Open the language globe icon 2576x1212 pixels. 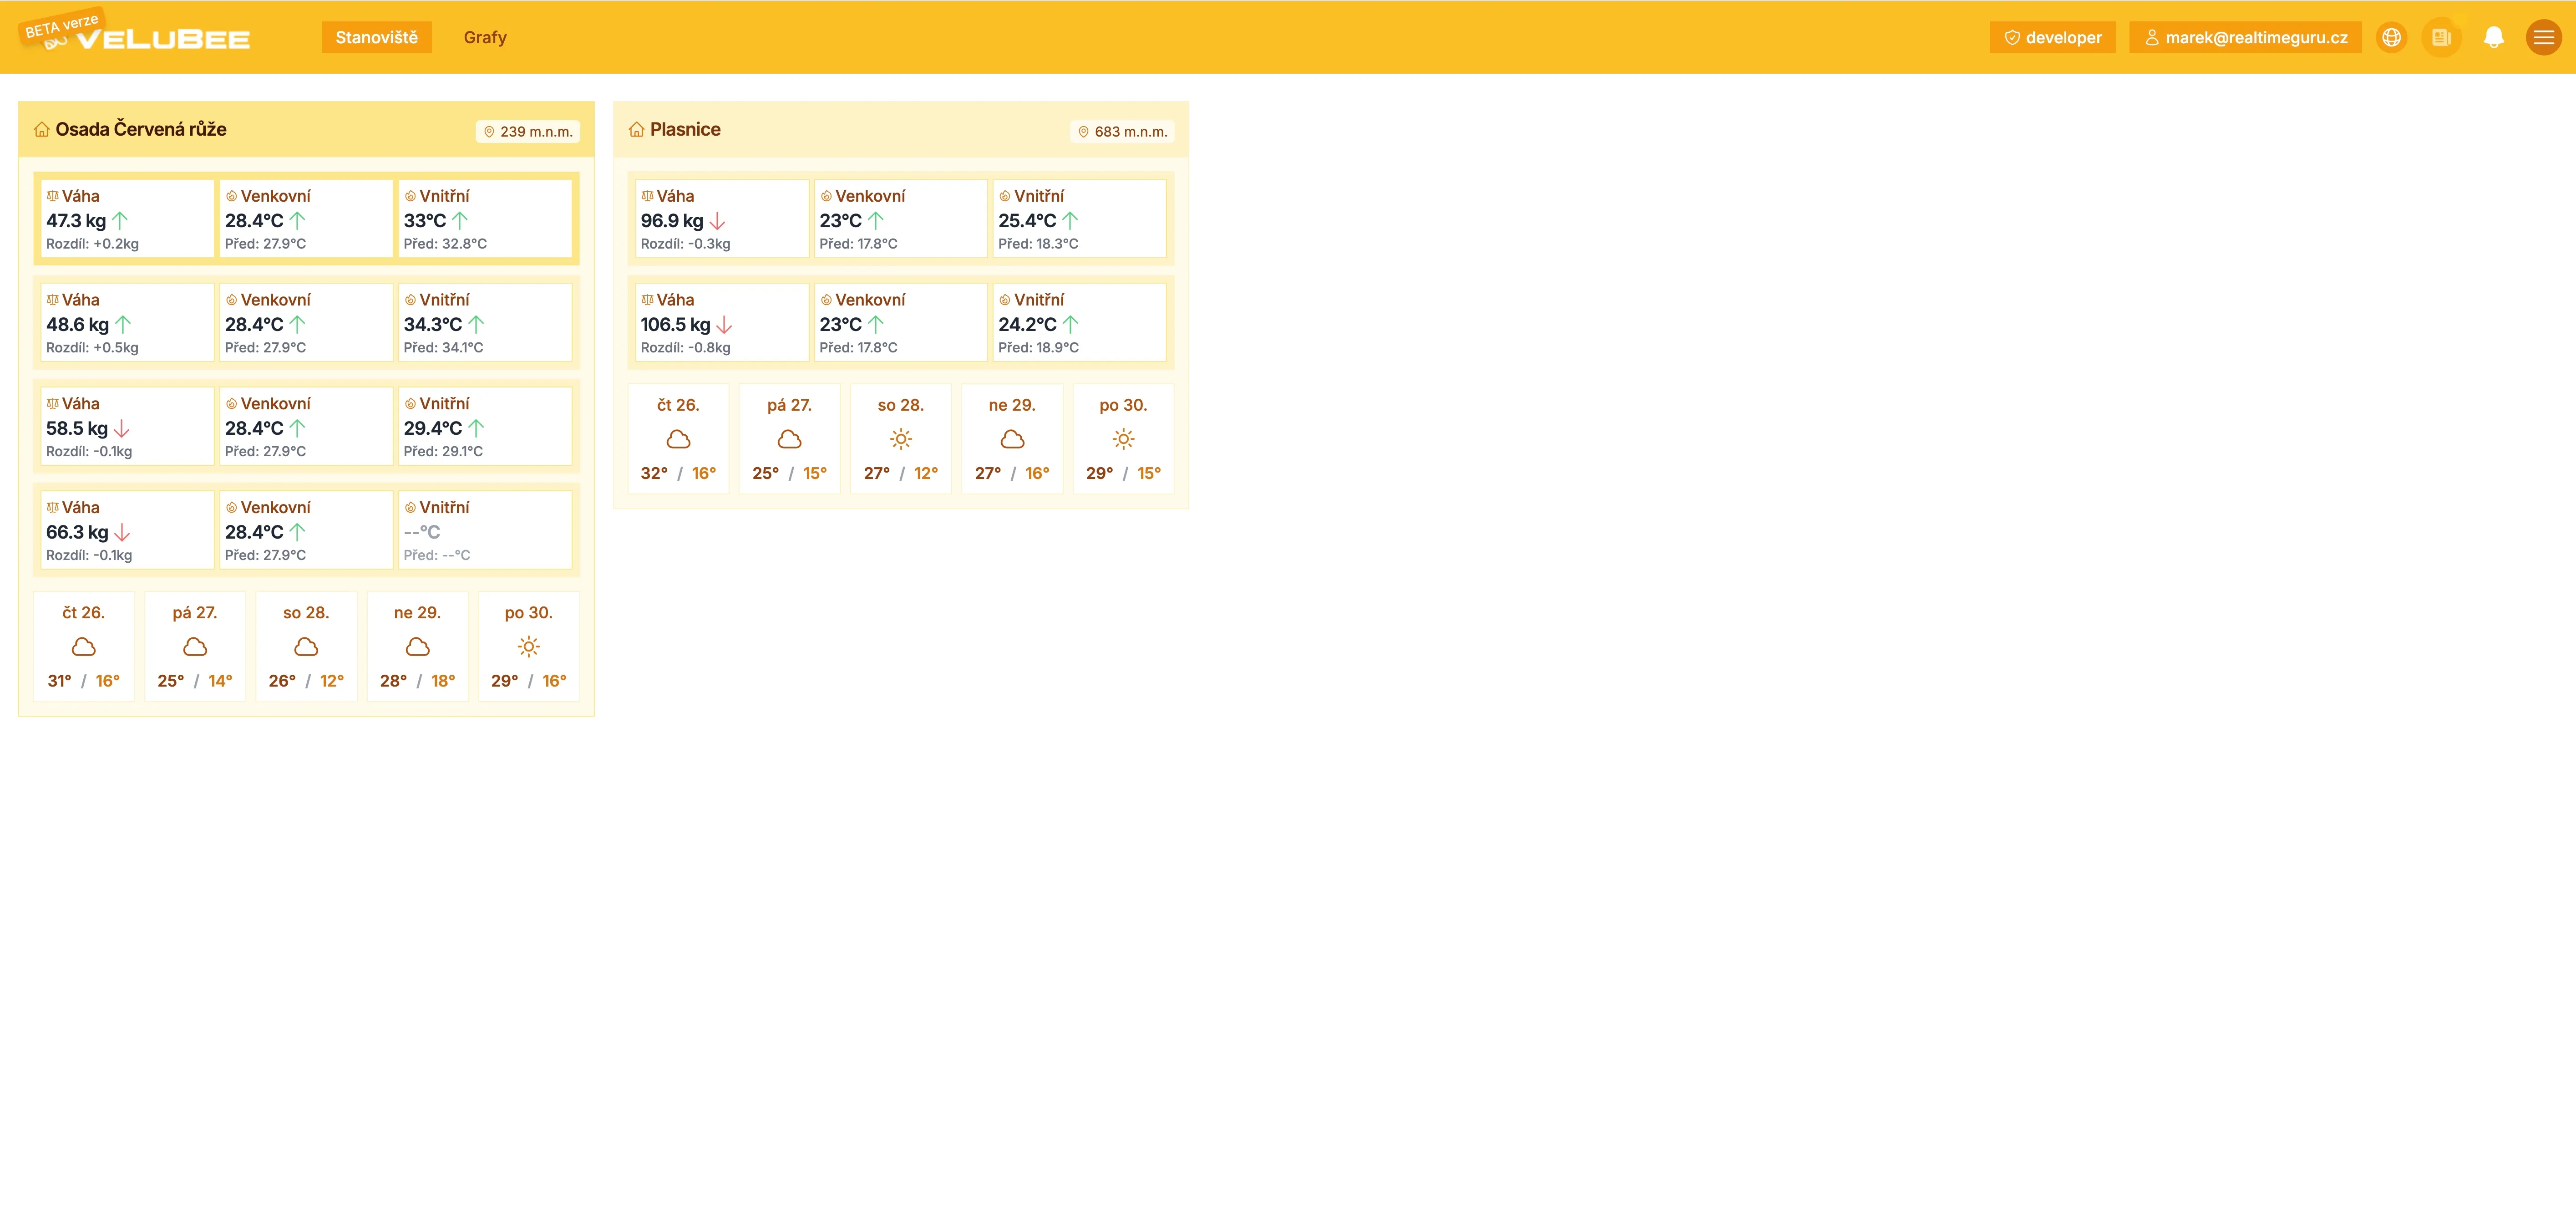pos(2391,38)
